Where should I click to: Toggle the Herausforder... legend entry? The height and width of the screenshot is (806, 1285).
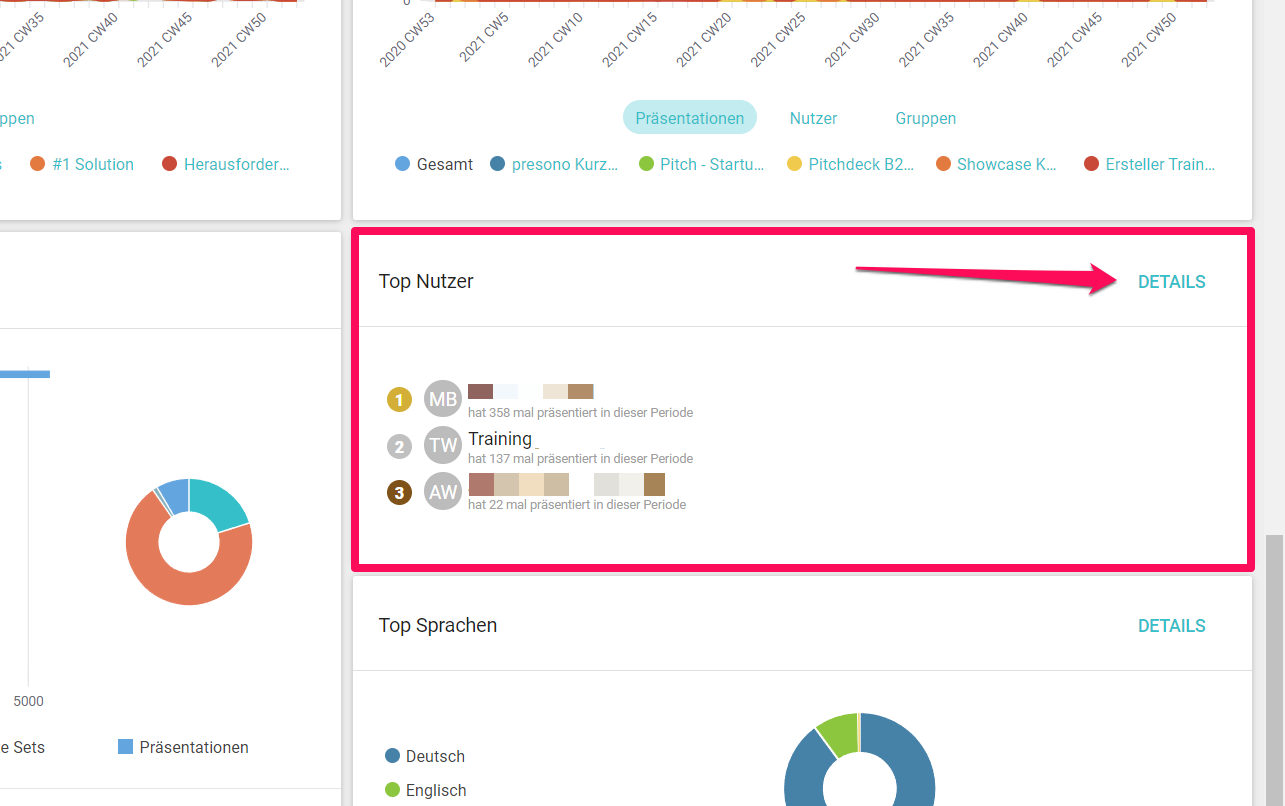226,164
